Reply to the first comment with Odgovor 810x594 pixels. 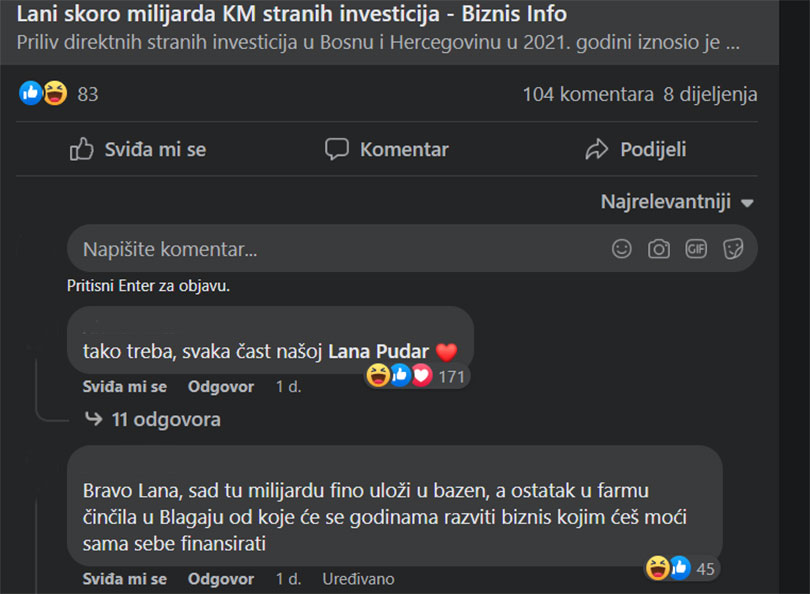click(x=221, y=387)
